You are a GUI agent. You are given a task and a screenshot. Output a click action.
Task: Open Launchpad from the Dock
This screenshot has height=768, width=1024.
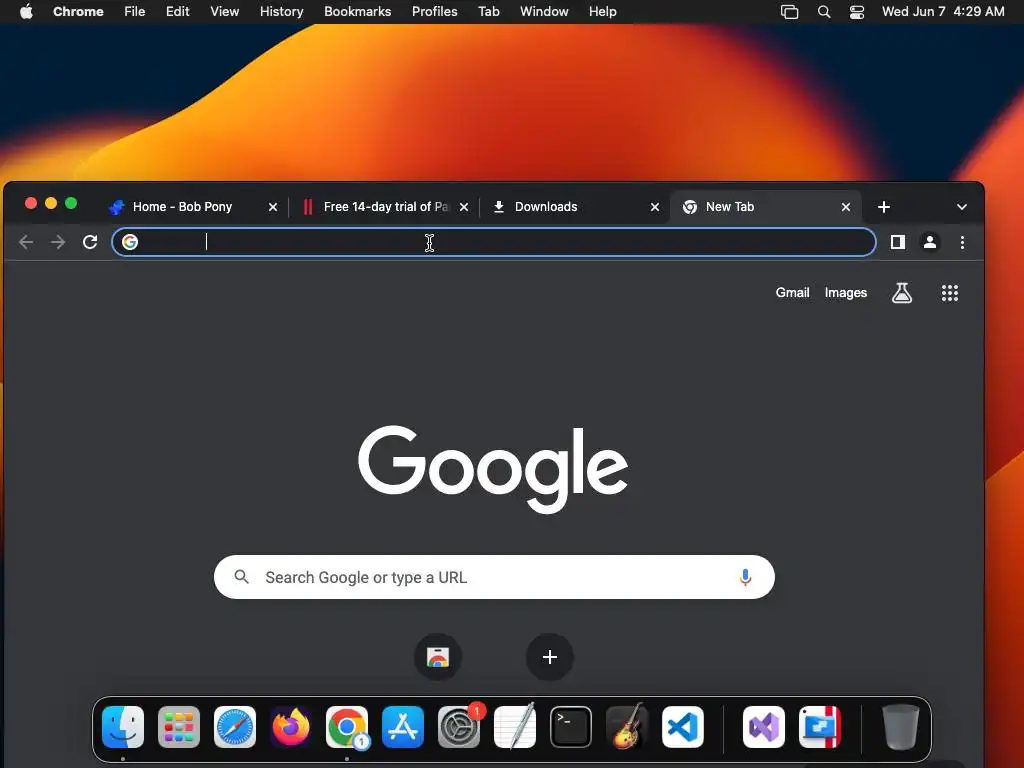[179, 727]
